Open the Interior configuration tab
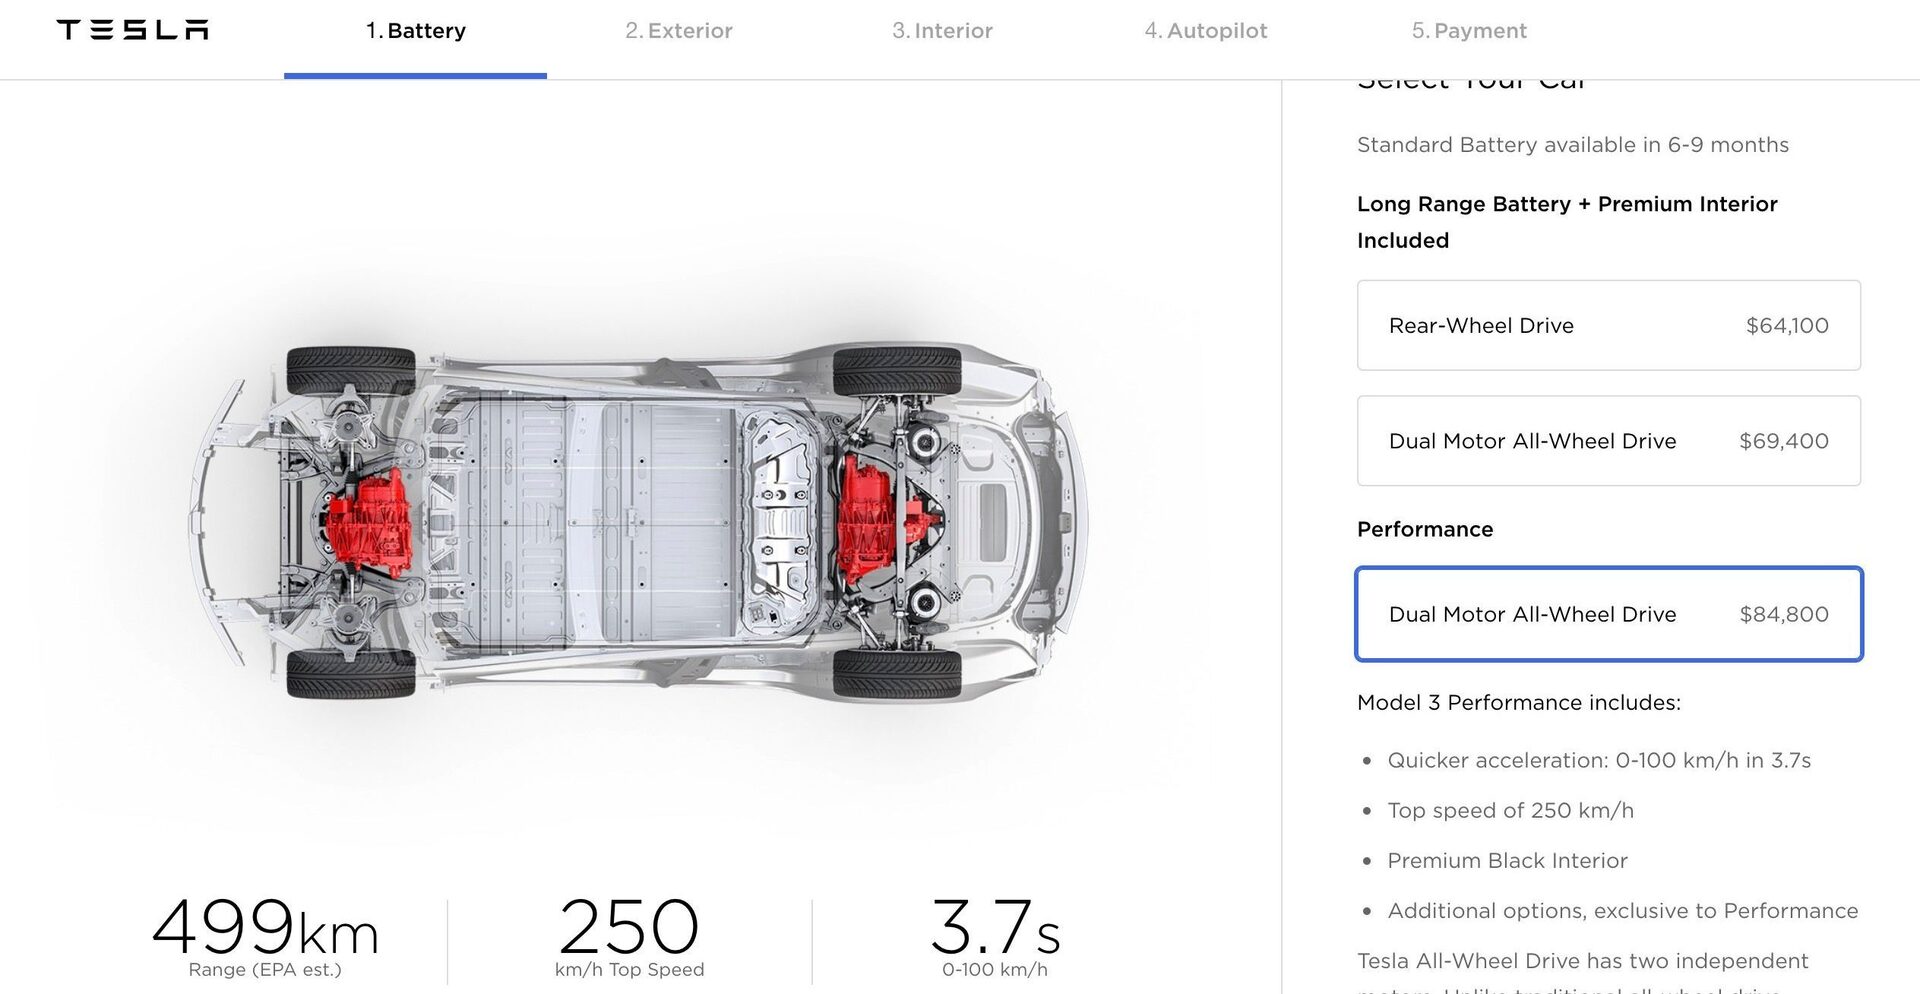 point(943,30)
